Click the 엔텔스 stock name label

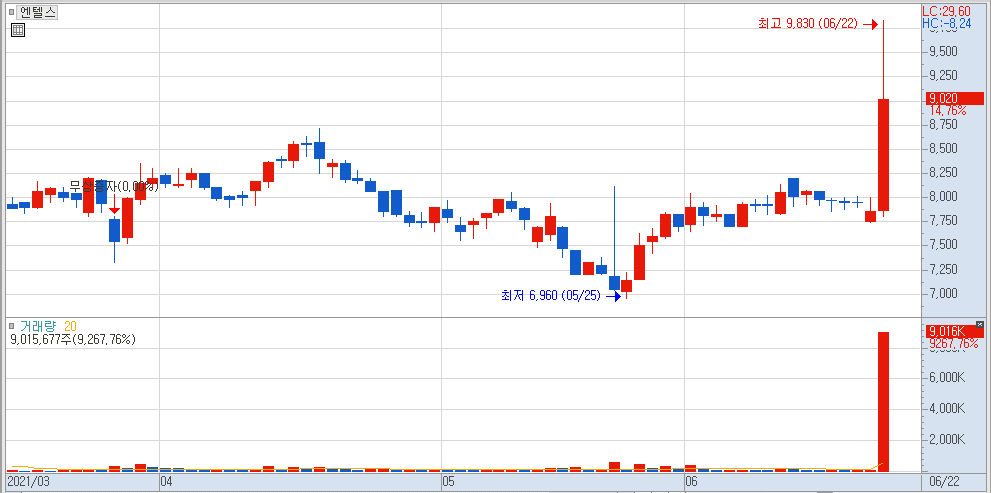coord(38,11)
